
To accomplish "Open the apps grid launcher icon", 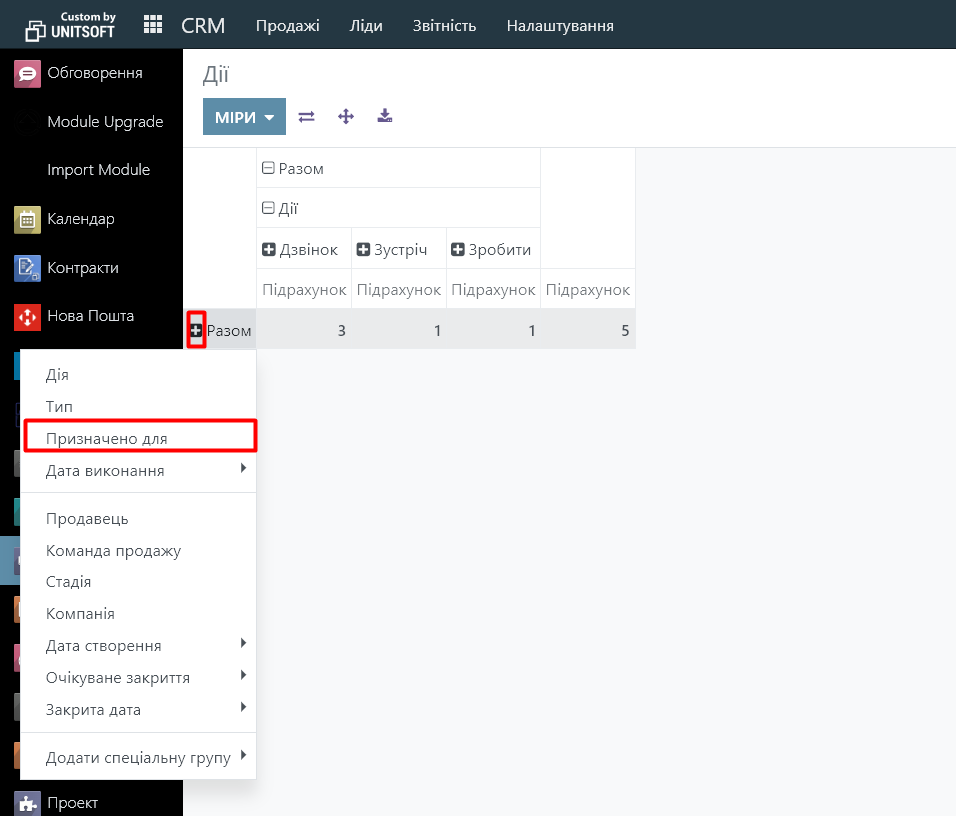I will (153, 25).
